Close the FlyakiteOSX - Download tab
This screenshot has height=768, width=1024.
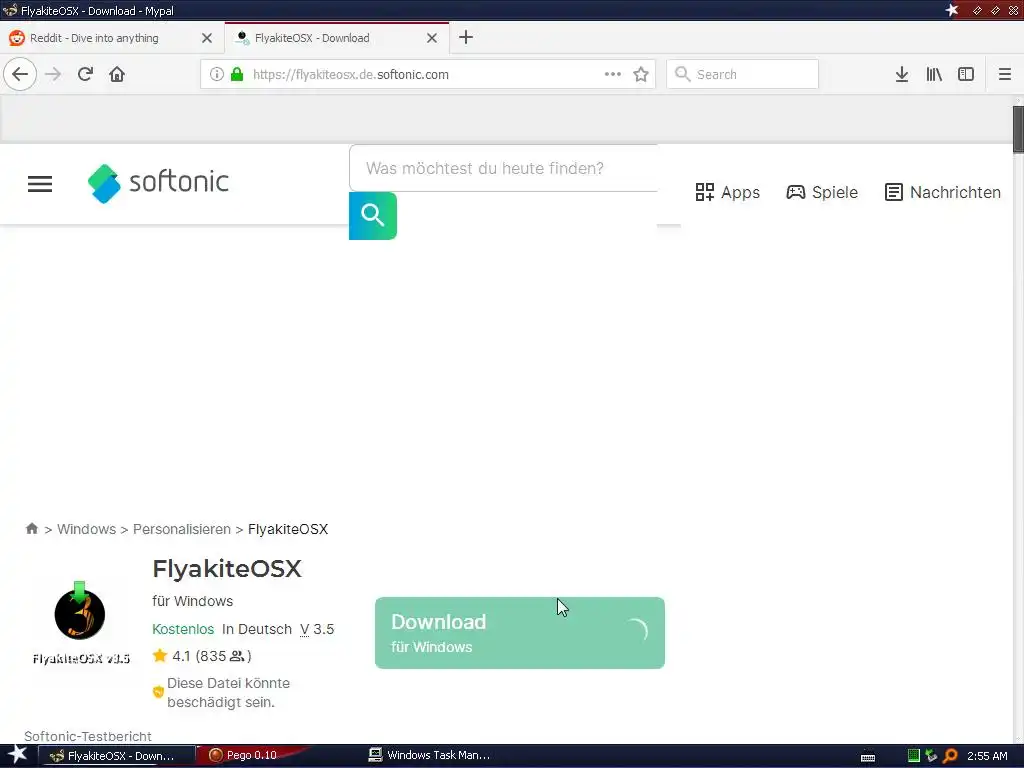pyautogui.click(x=432, y=38)
